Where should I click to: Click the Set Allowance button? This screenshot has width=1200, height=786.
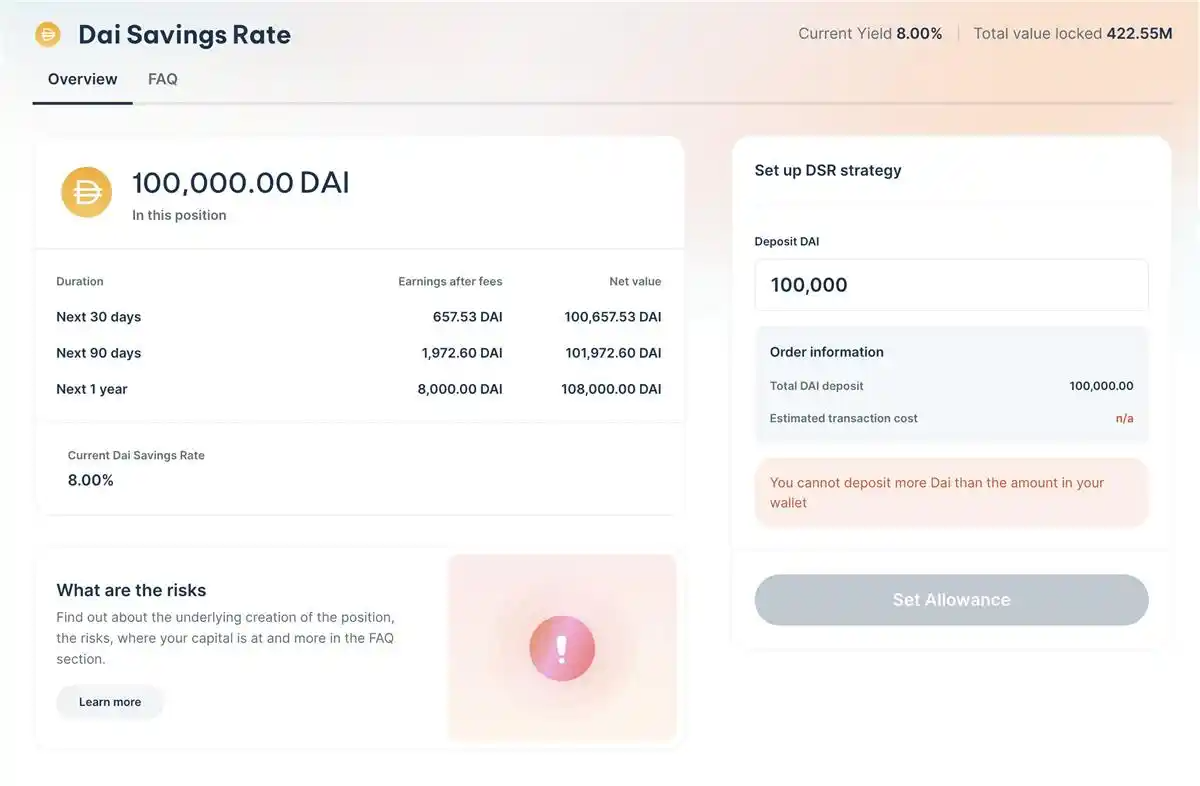coord(951,600)
